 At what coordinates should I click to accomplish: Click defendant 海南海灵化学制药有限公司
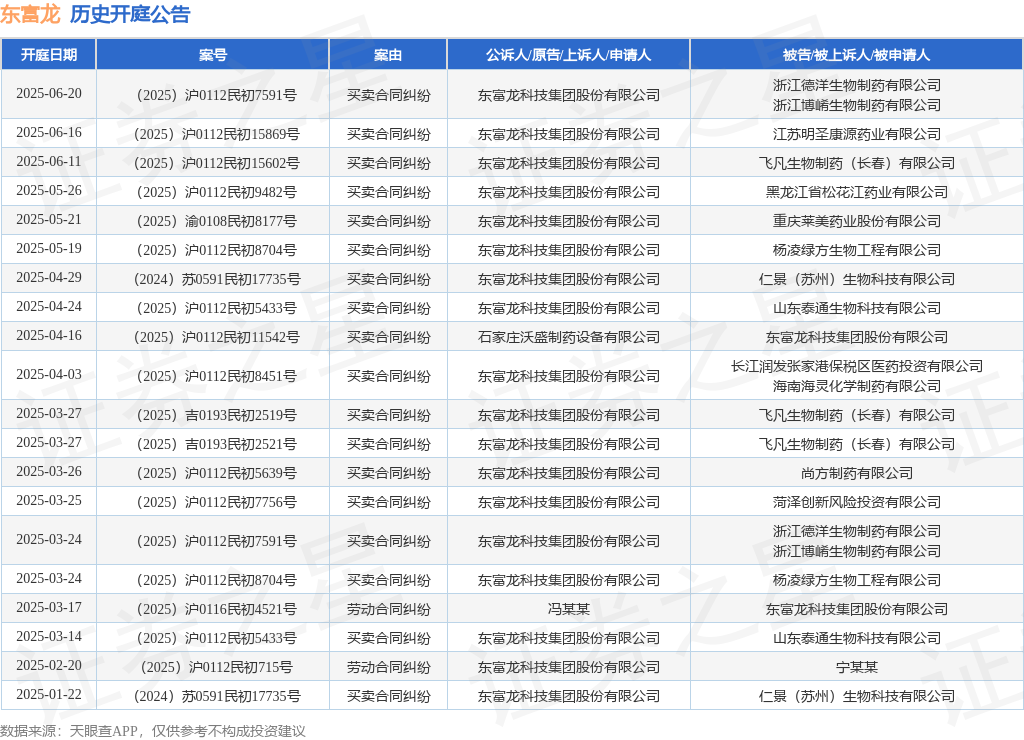tap(857, 387)
